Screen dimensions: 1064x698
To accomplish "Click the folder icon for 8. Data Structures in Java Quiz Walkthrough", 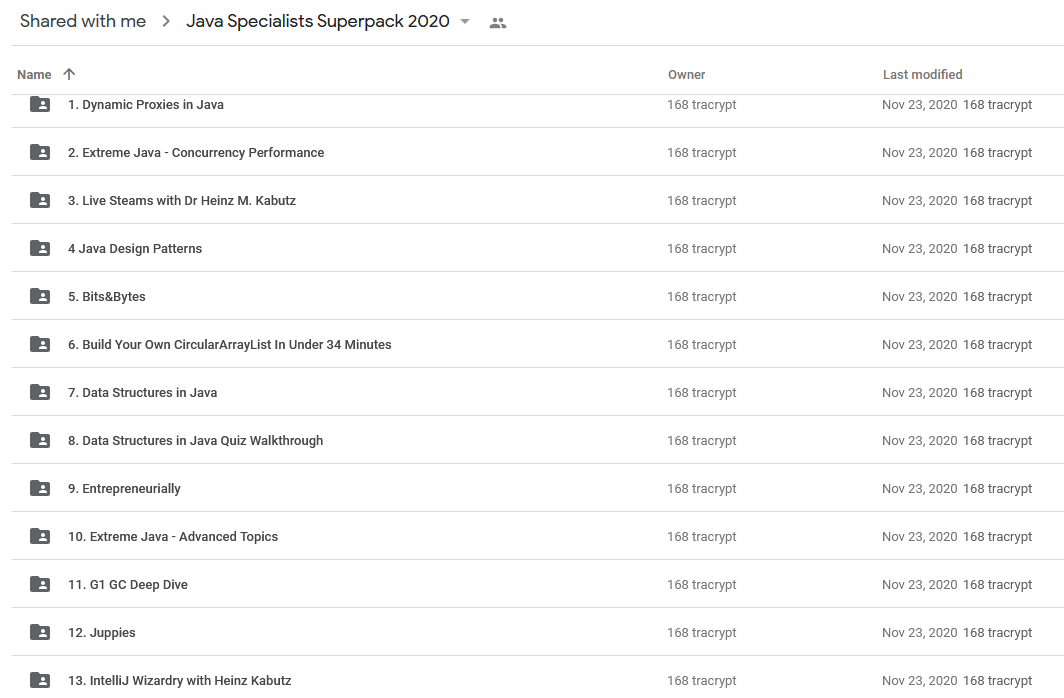I will [40, 440].
